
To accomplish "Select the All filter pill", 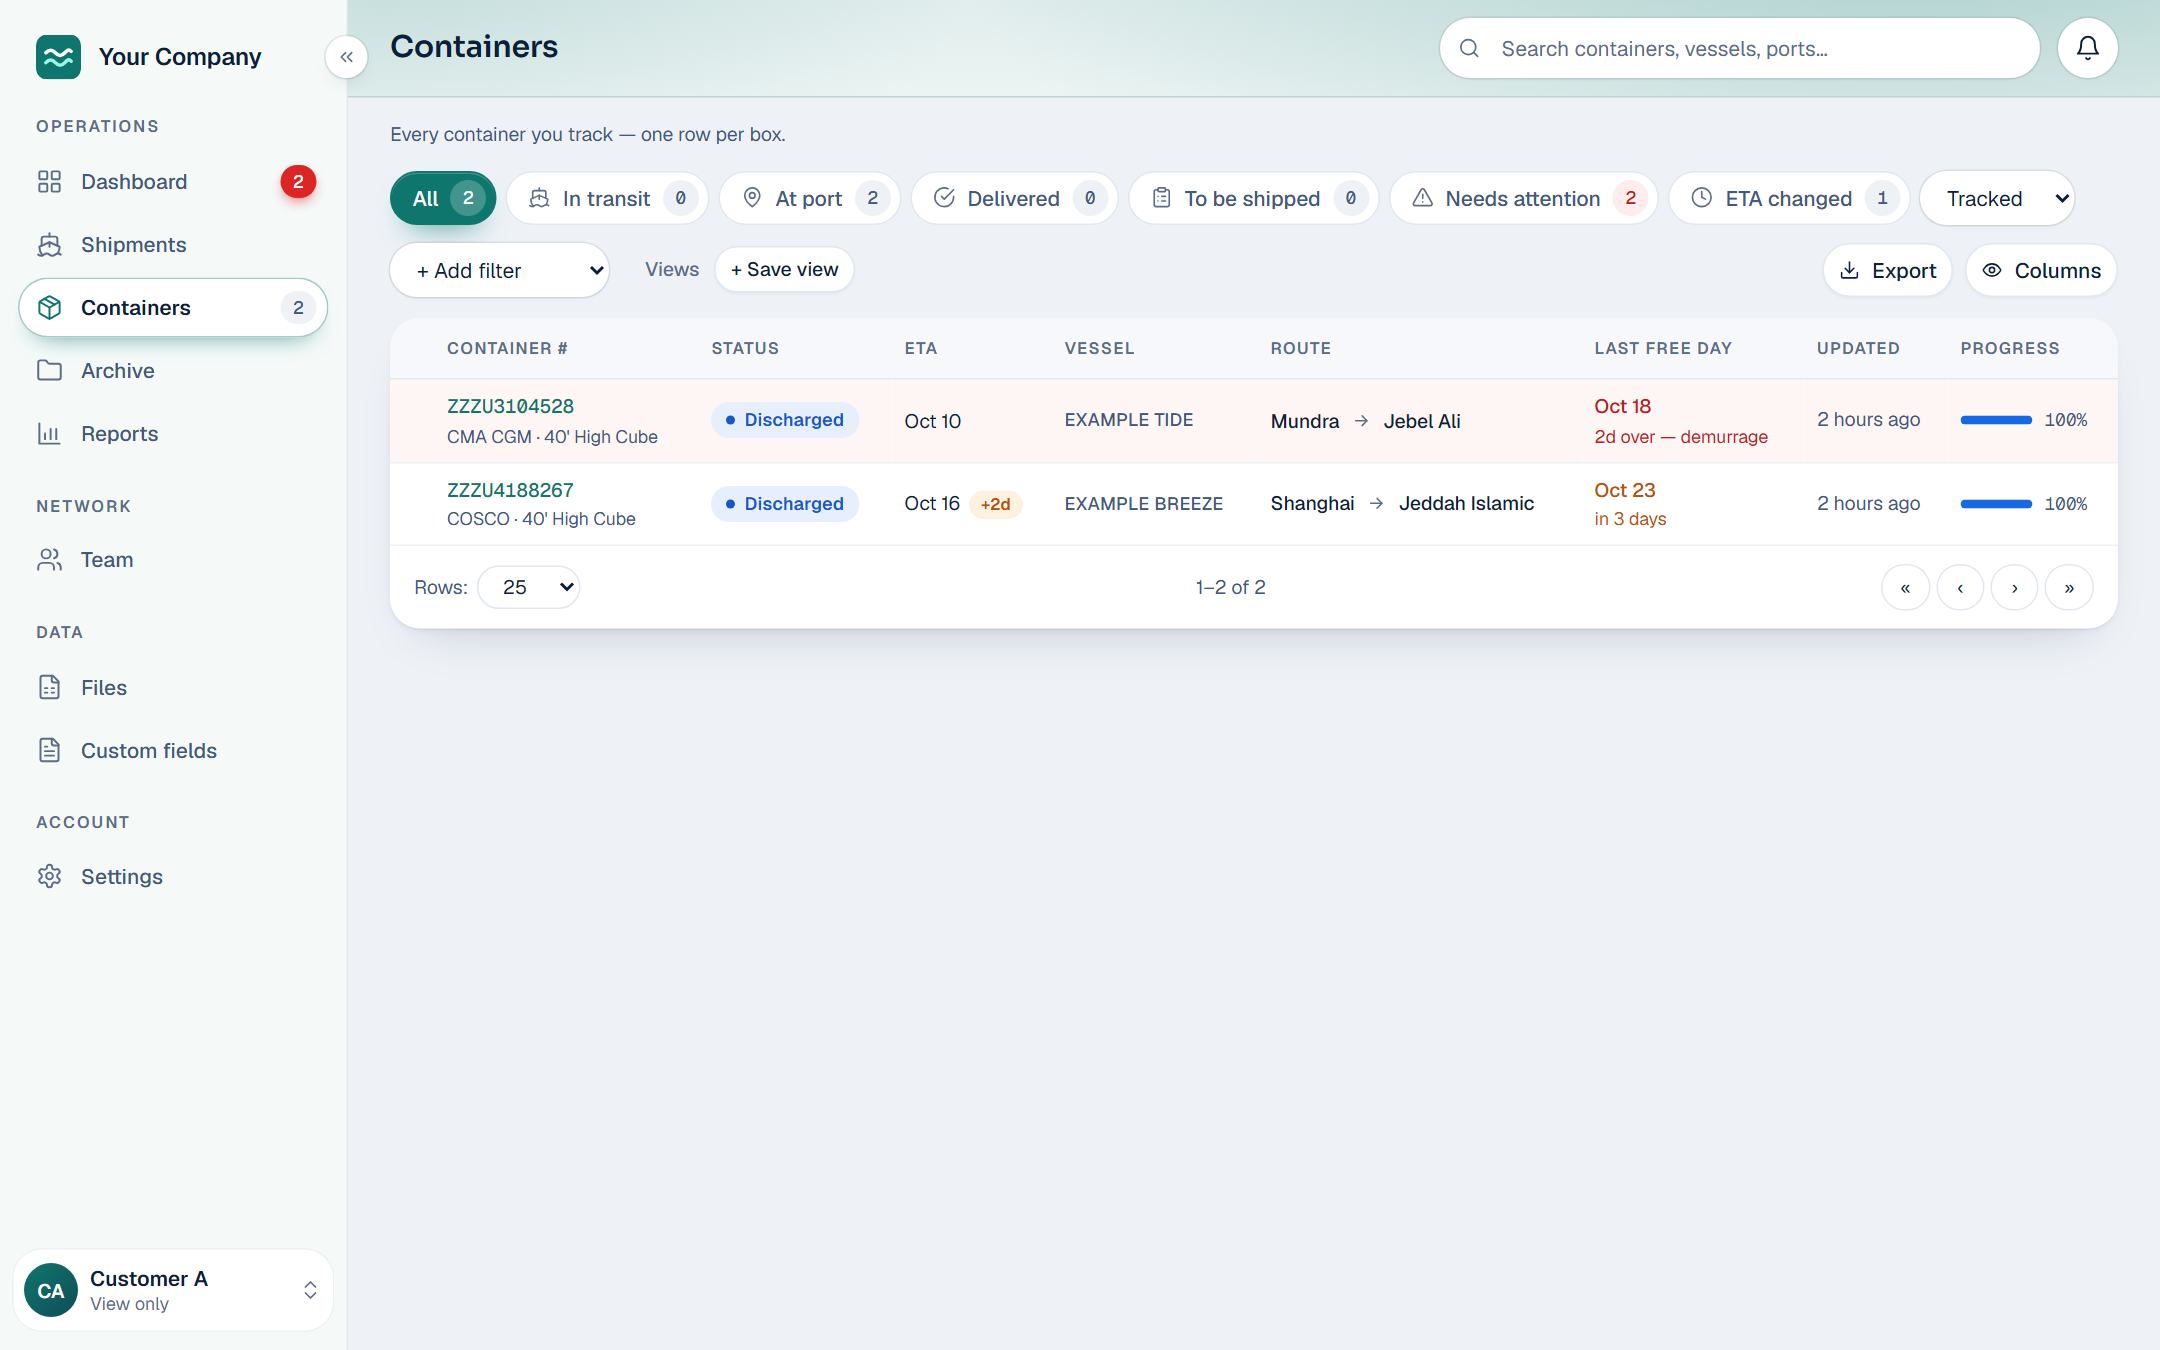I will point(443,198).
